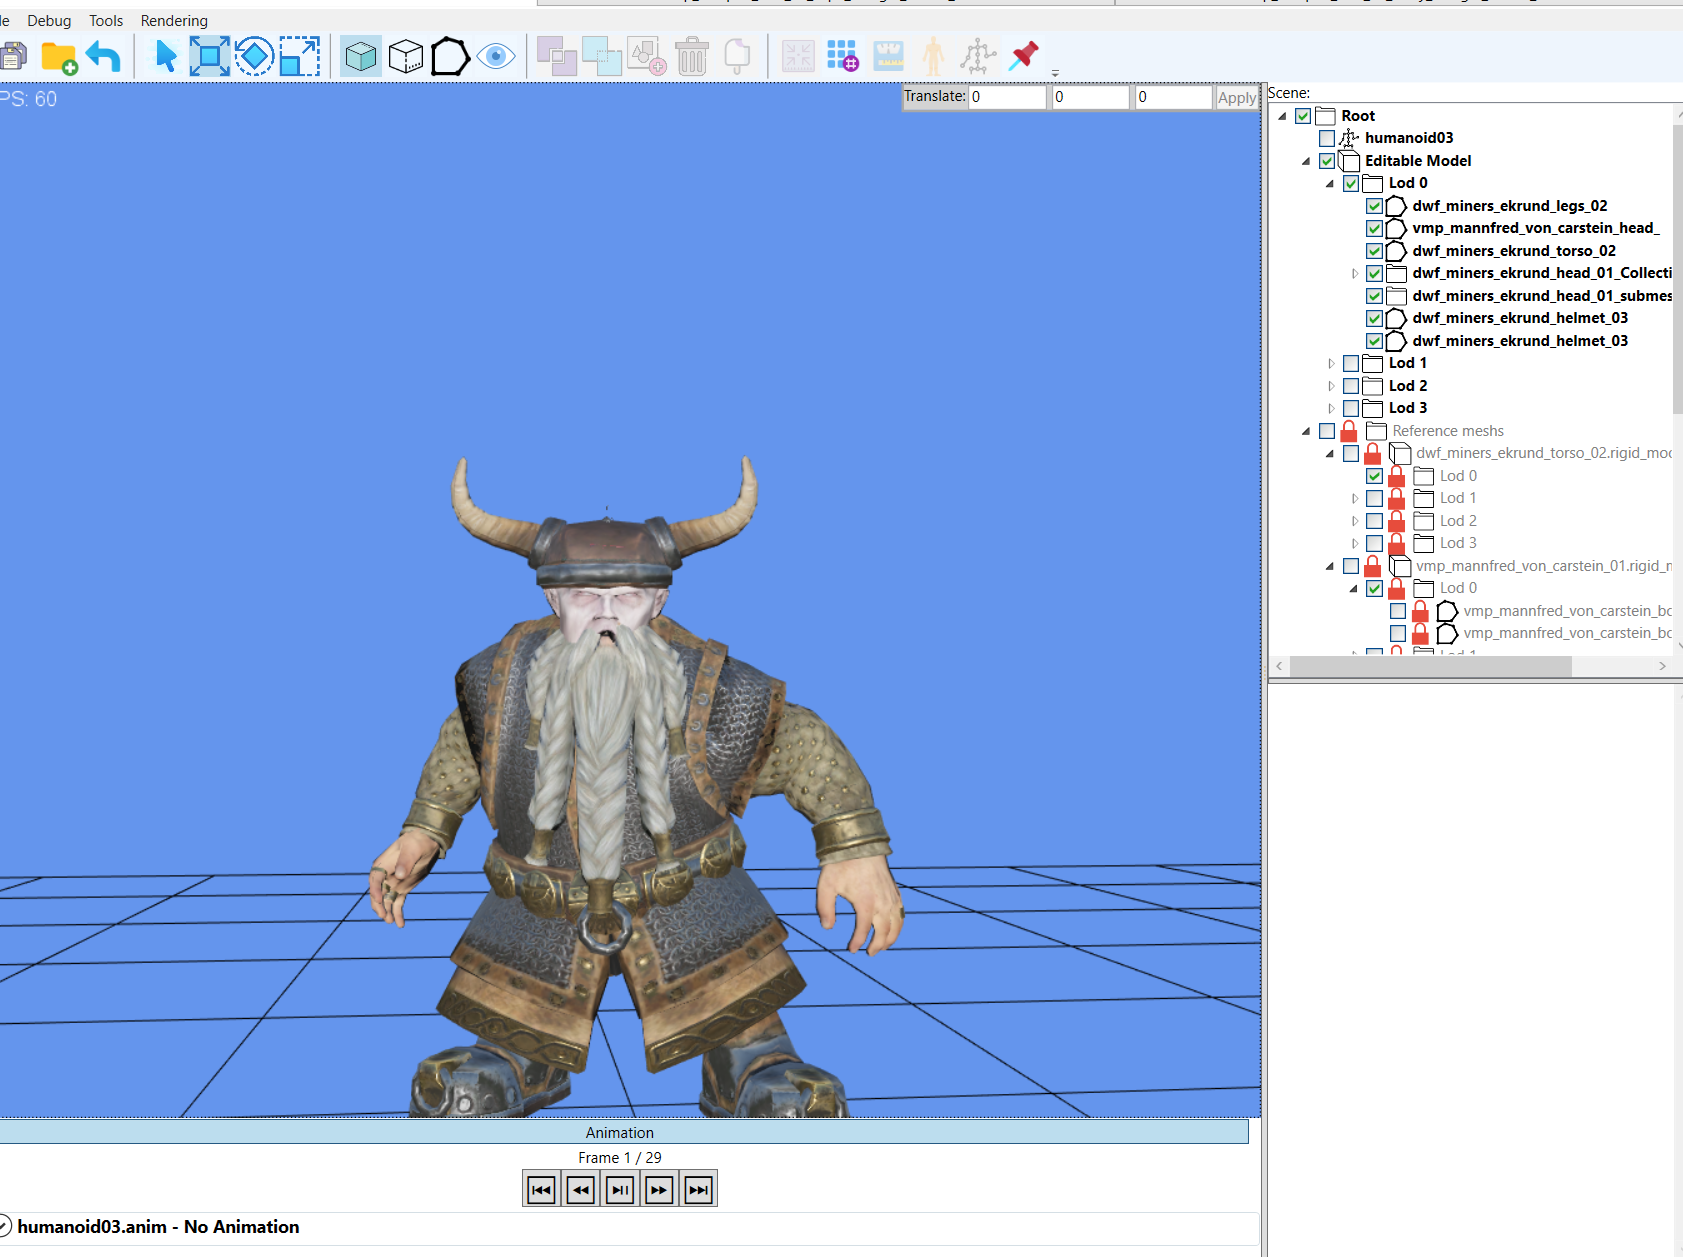Toggle the Lod 1 checkbox under Editable Model
This screenshot has height=1257, width=1683.
[1351, 363]
